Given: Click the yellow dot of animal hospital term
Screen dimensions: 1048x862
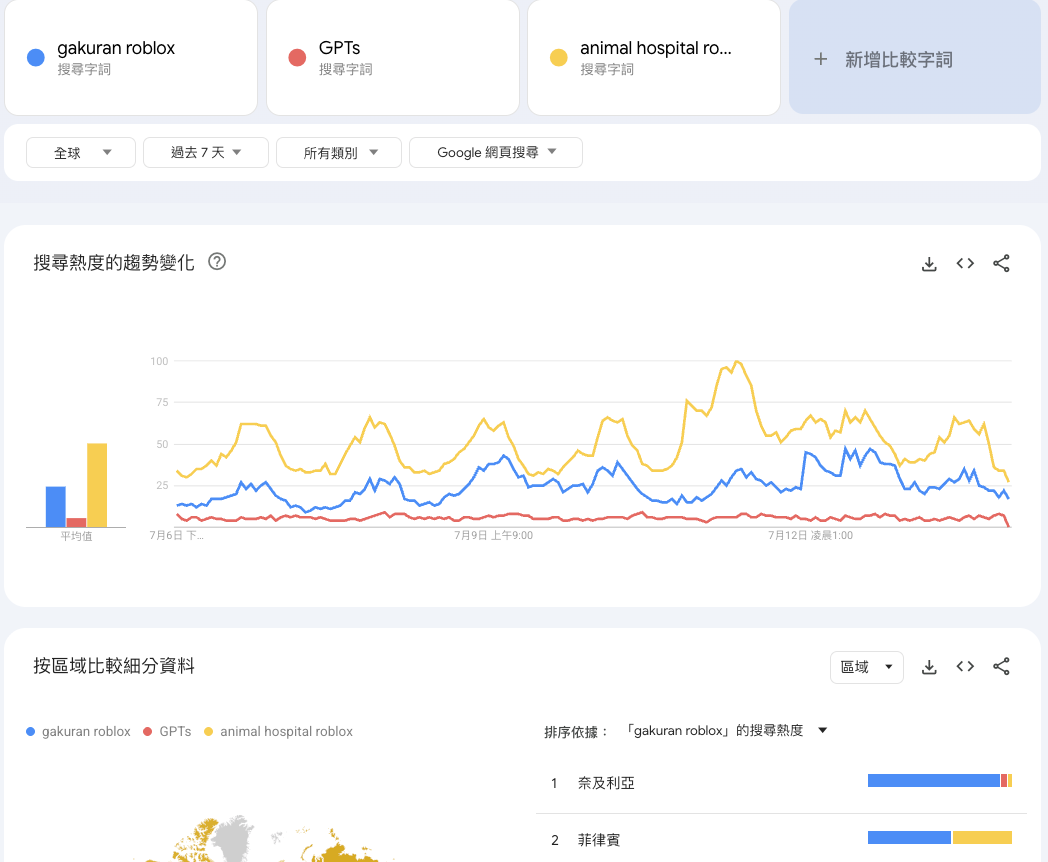Looking at the screenshot, I should pos(559,57).
